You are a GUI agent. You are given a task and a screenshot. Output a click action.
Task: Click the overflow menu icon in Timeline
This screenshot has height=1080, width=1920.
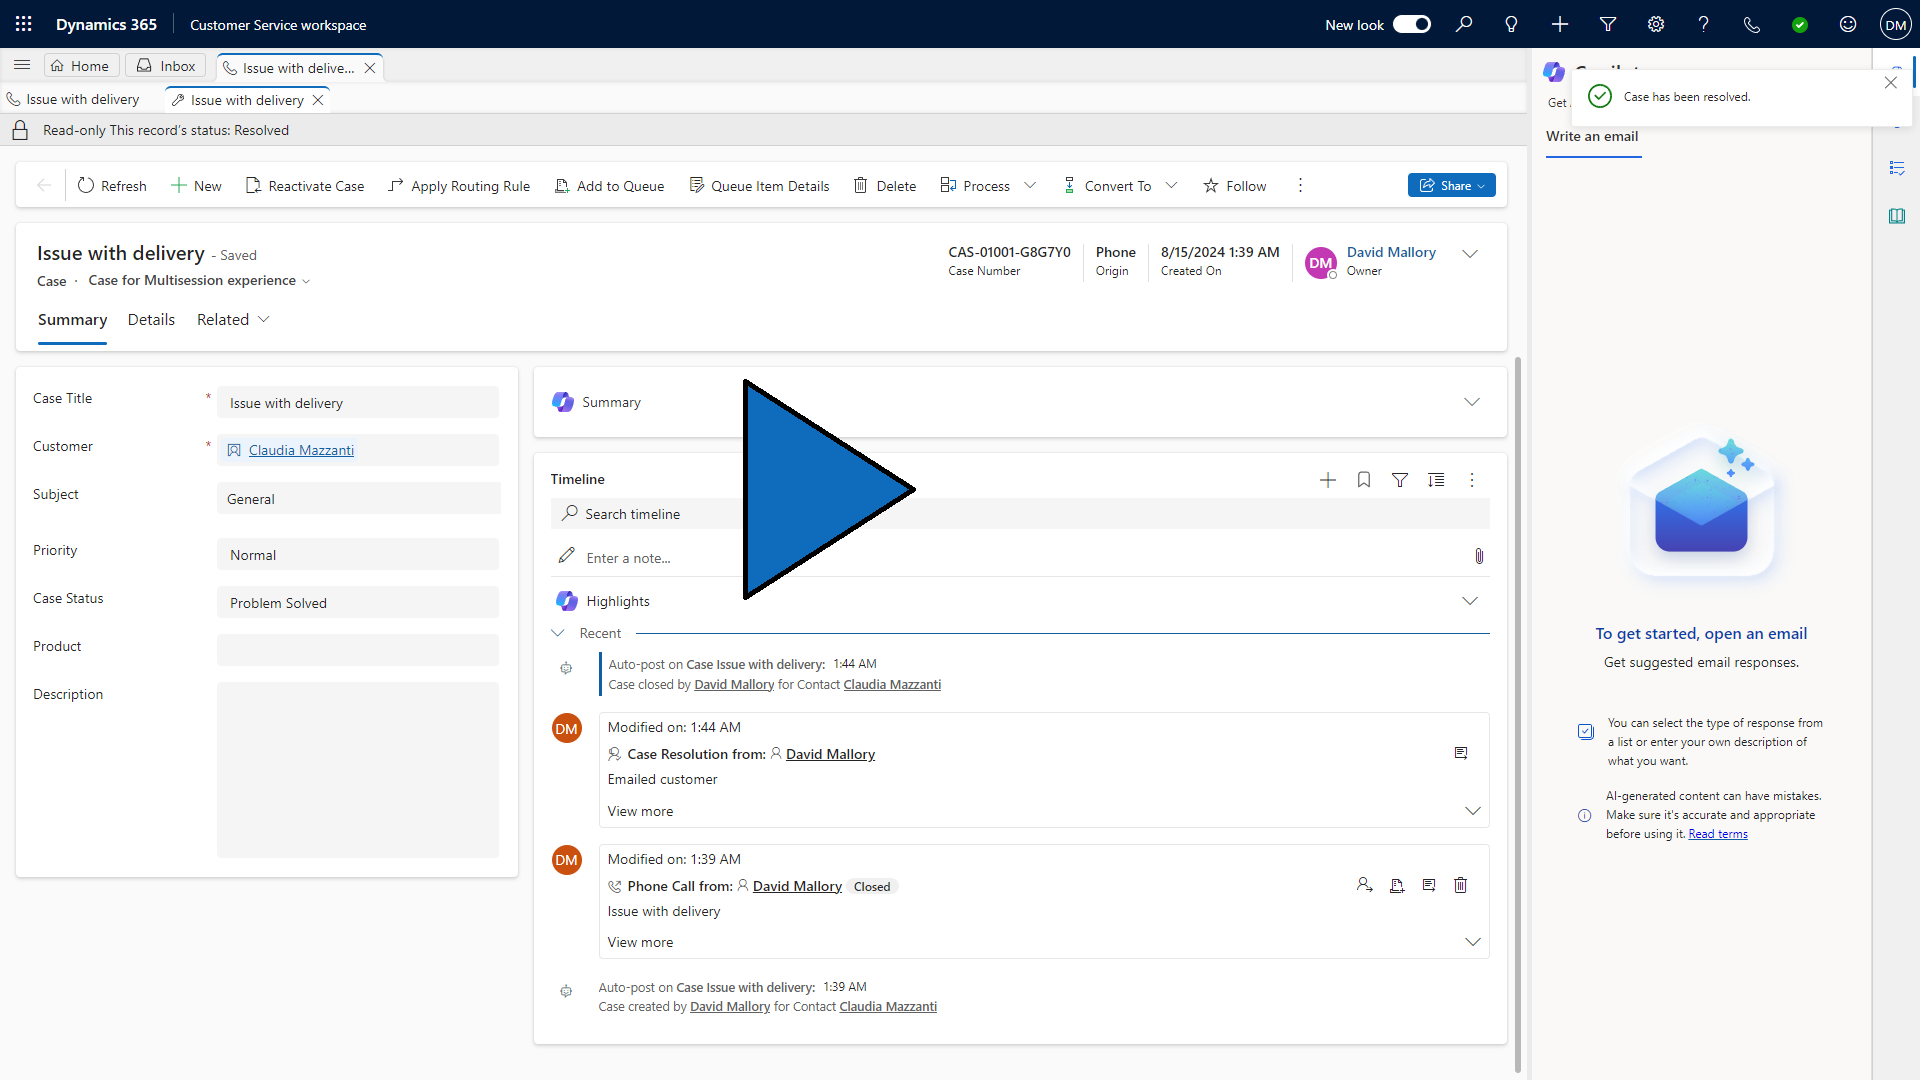[x=1472, y=479]
